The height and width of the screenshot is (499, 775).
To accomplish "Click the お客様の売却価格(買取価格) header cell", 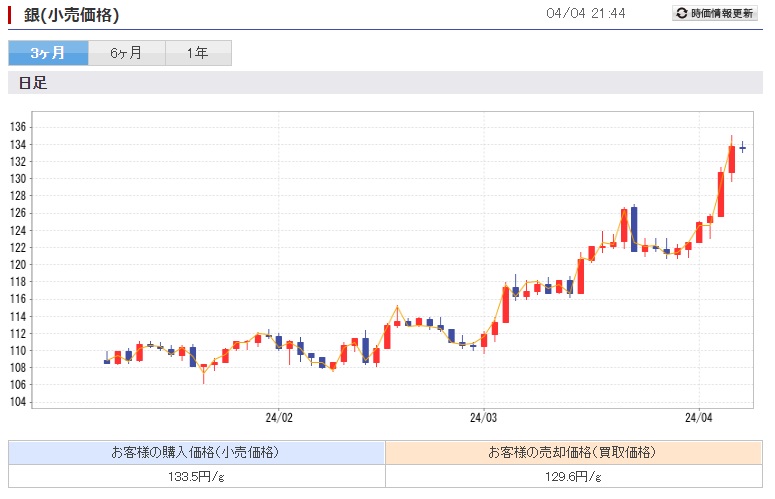I will (x=574, y=453).
